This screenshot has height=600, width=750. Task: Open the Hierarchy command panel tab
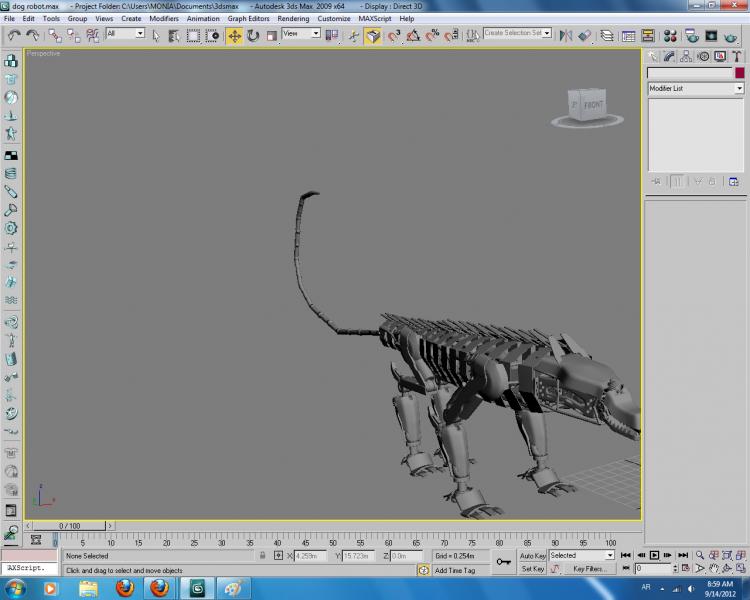(686, 57)
